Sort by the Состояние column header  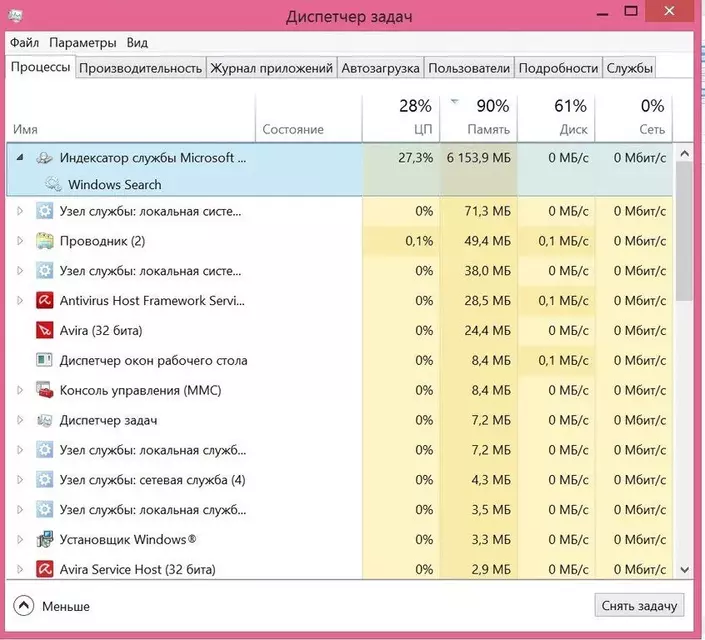pyautogui.click(x=308, y=118)
